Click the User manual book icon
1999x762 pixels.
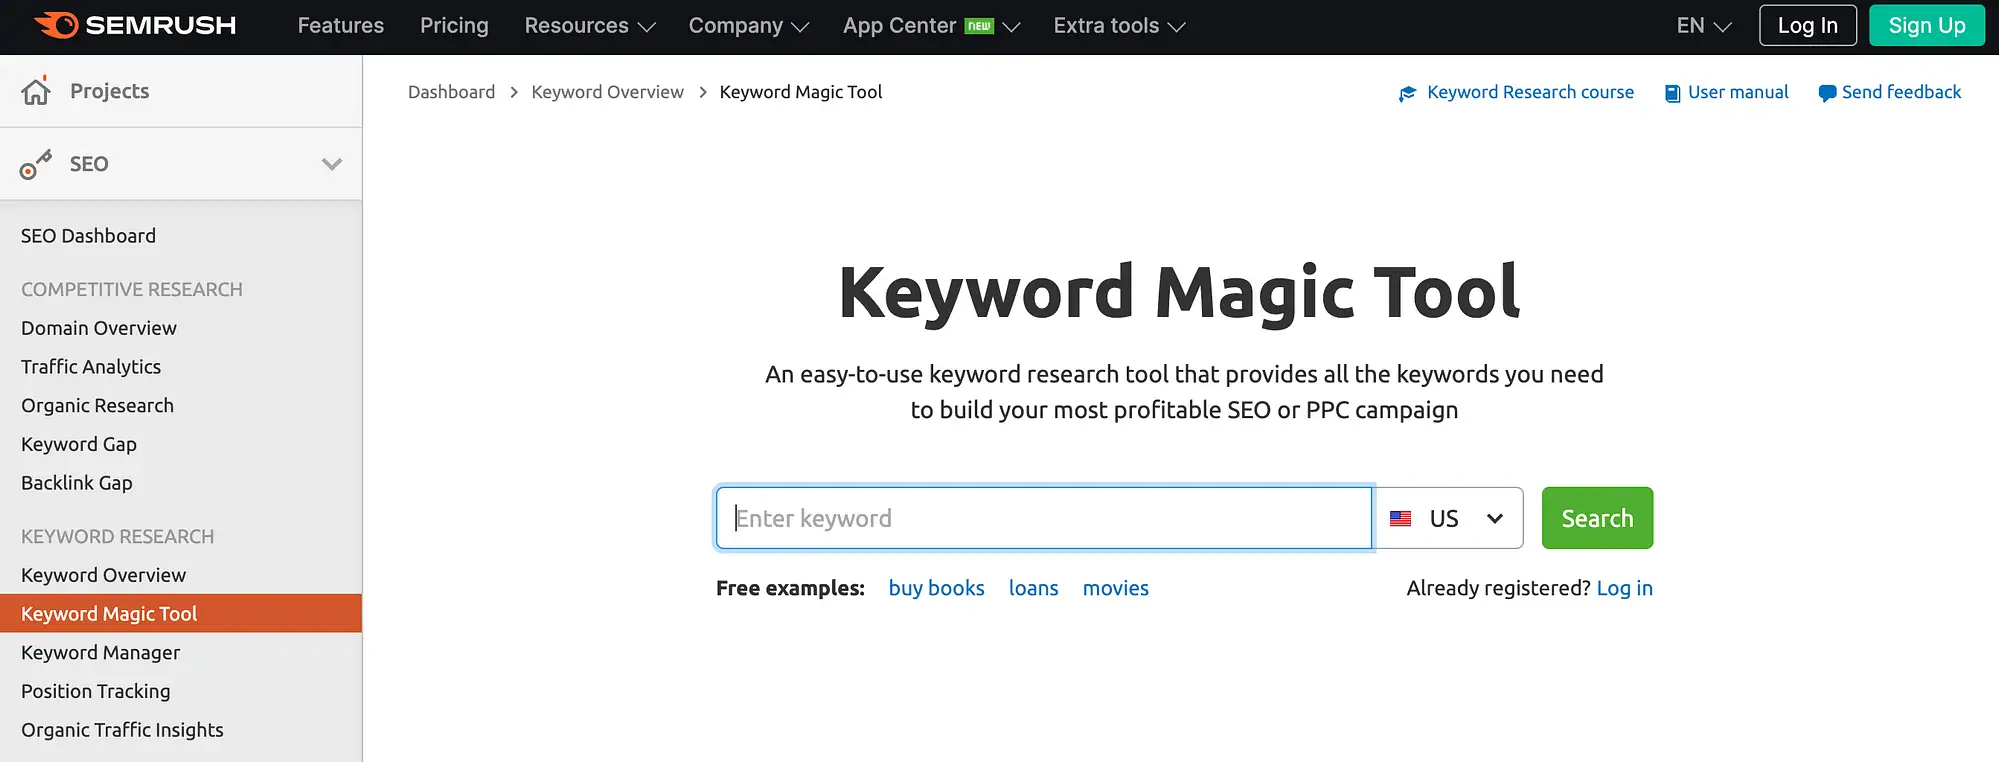click(x=1672, y=93)
